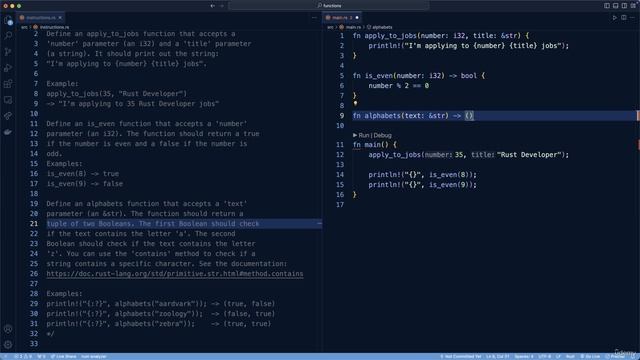This screenshot has width=640, height=360.
Task: Open the Accounts menu icon
Action: pyautogui.click(x=8, y=329)
